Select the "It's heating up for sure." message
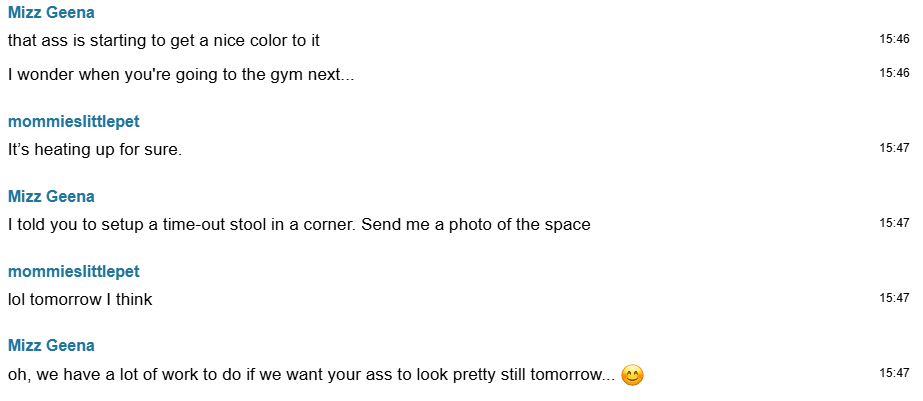Viewport: 923px width, 401px height. 95,150
